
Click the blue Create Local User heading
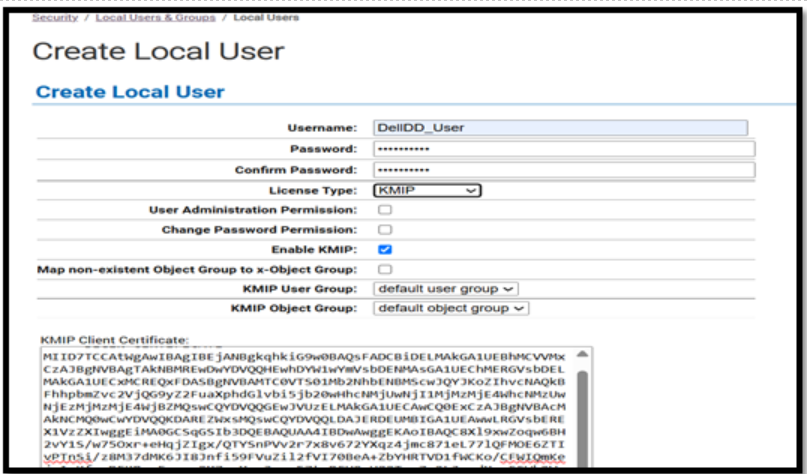(130, 92)
